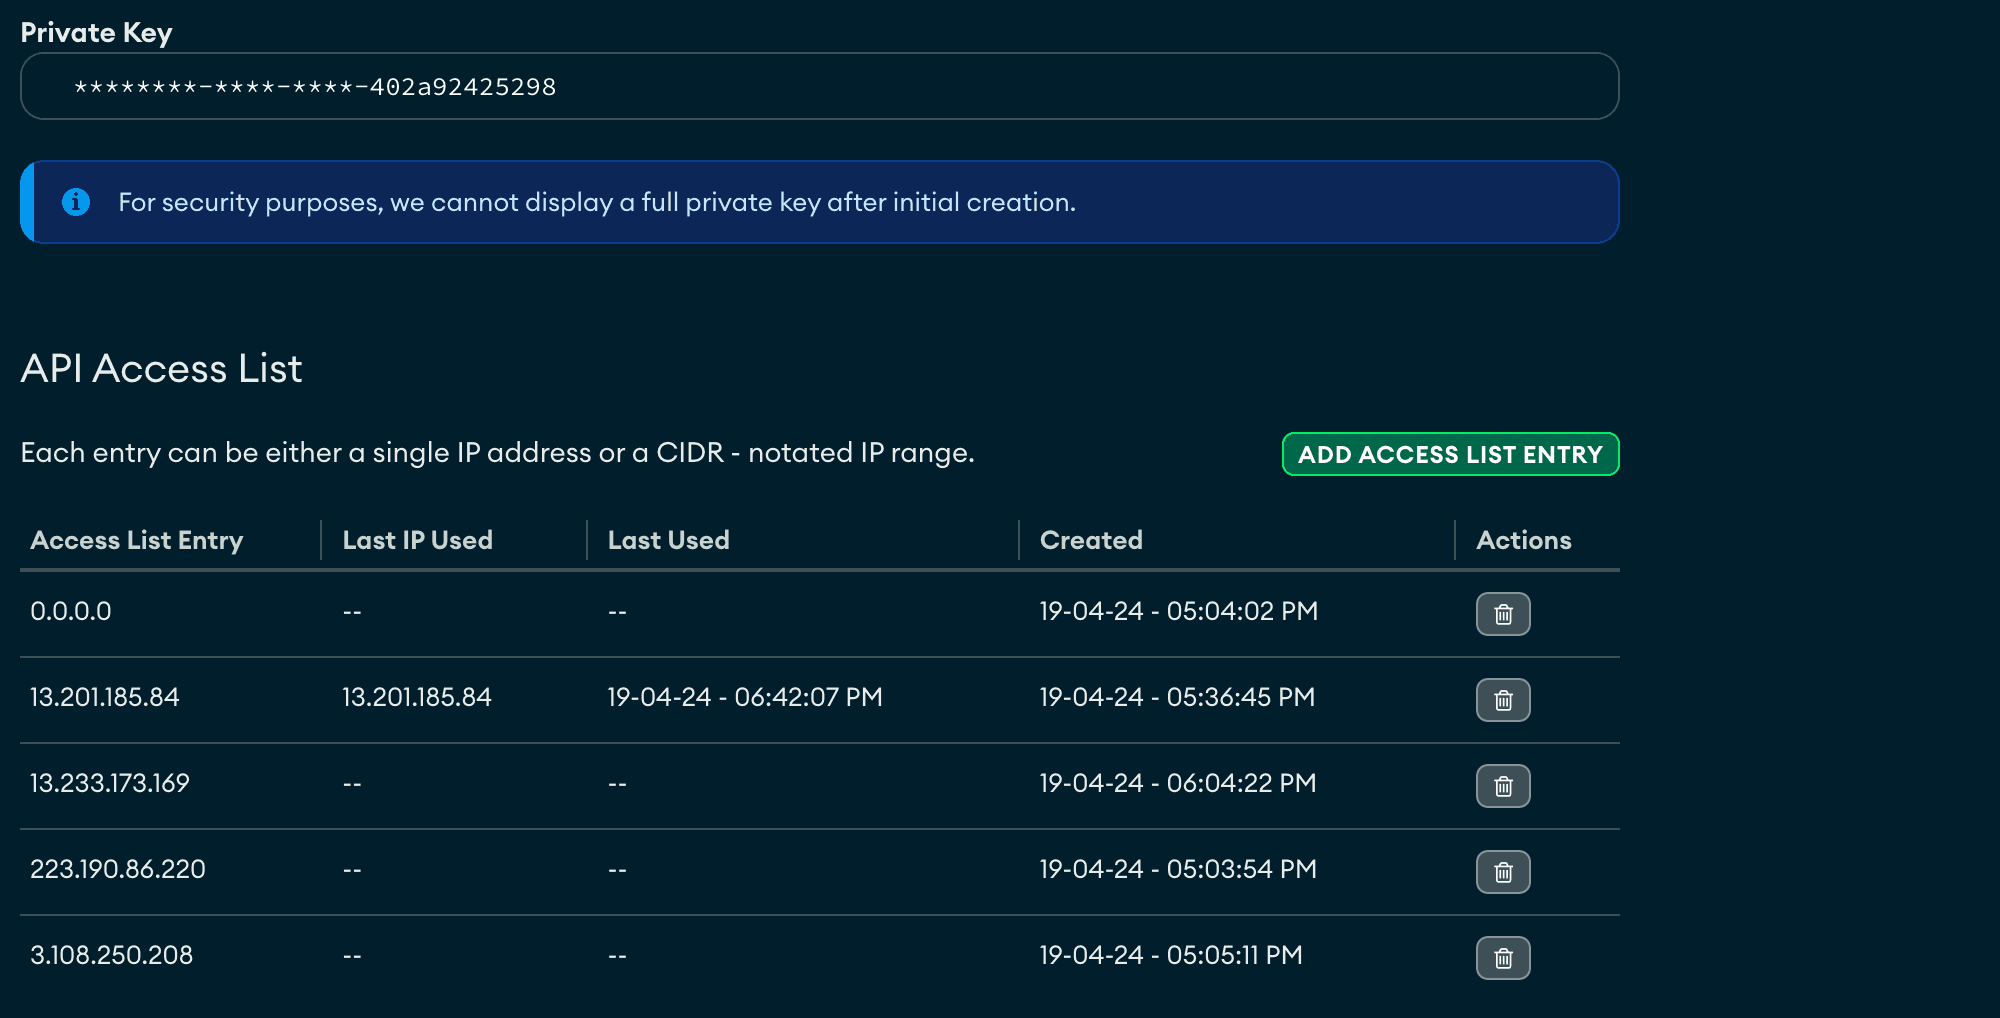Click inside the Private Key field
2000x1018 pixels.
click(x=820, y=86)
